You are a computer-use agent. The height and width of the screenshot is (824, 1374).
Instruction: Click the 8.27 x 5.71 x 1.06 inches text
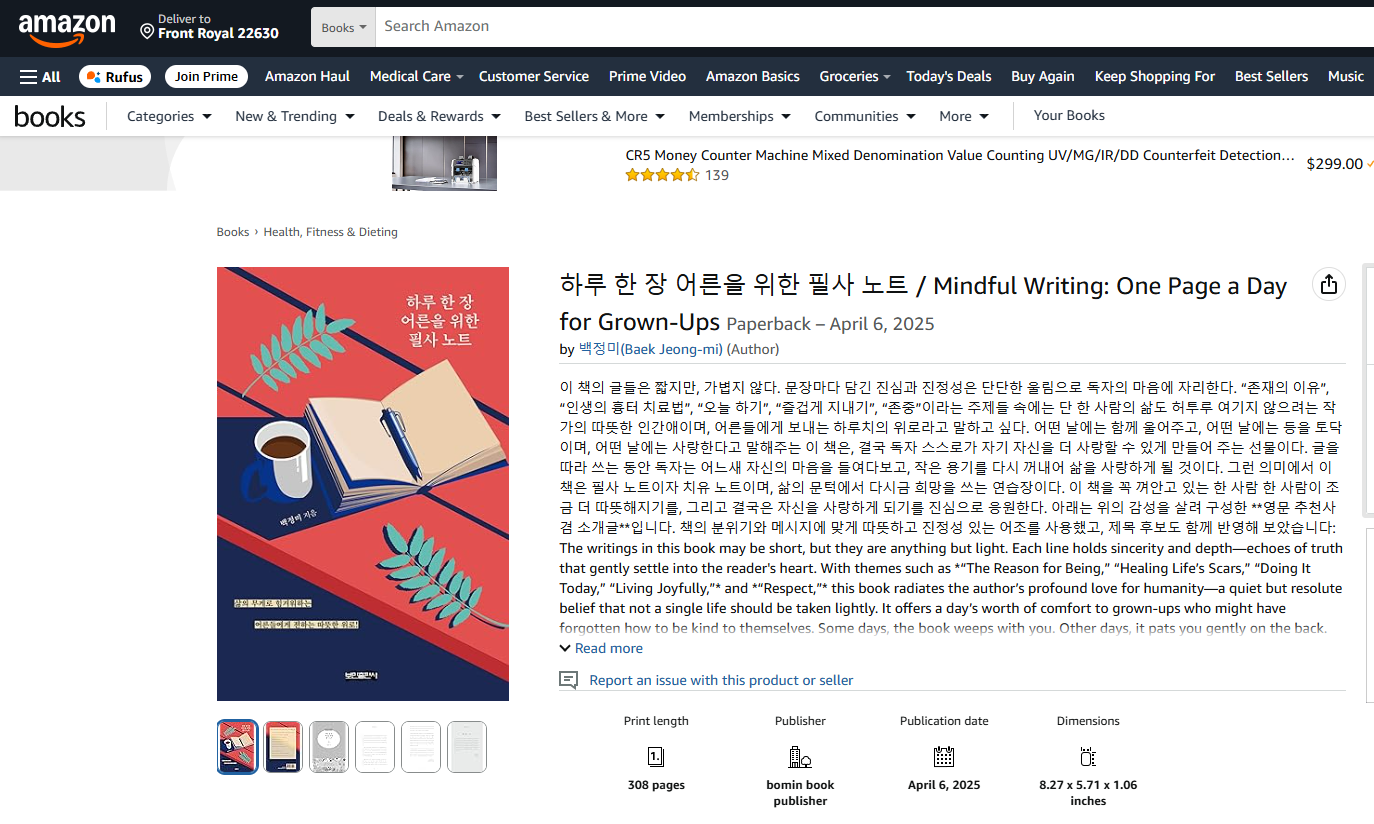[1088, 793]
